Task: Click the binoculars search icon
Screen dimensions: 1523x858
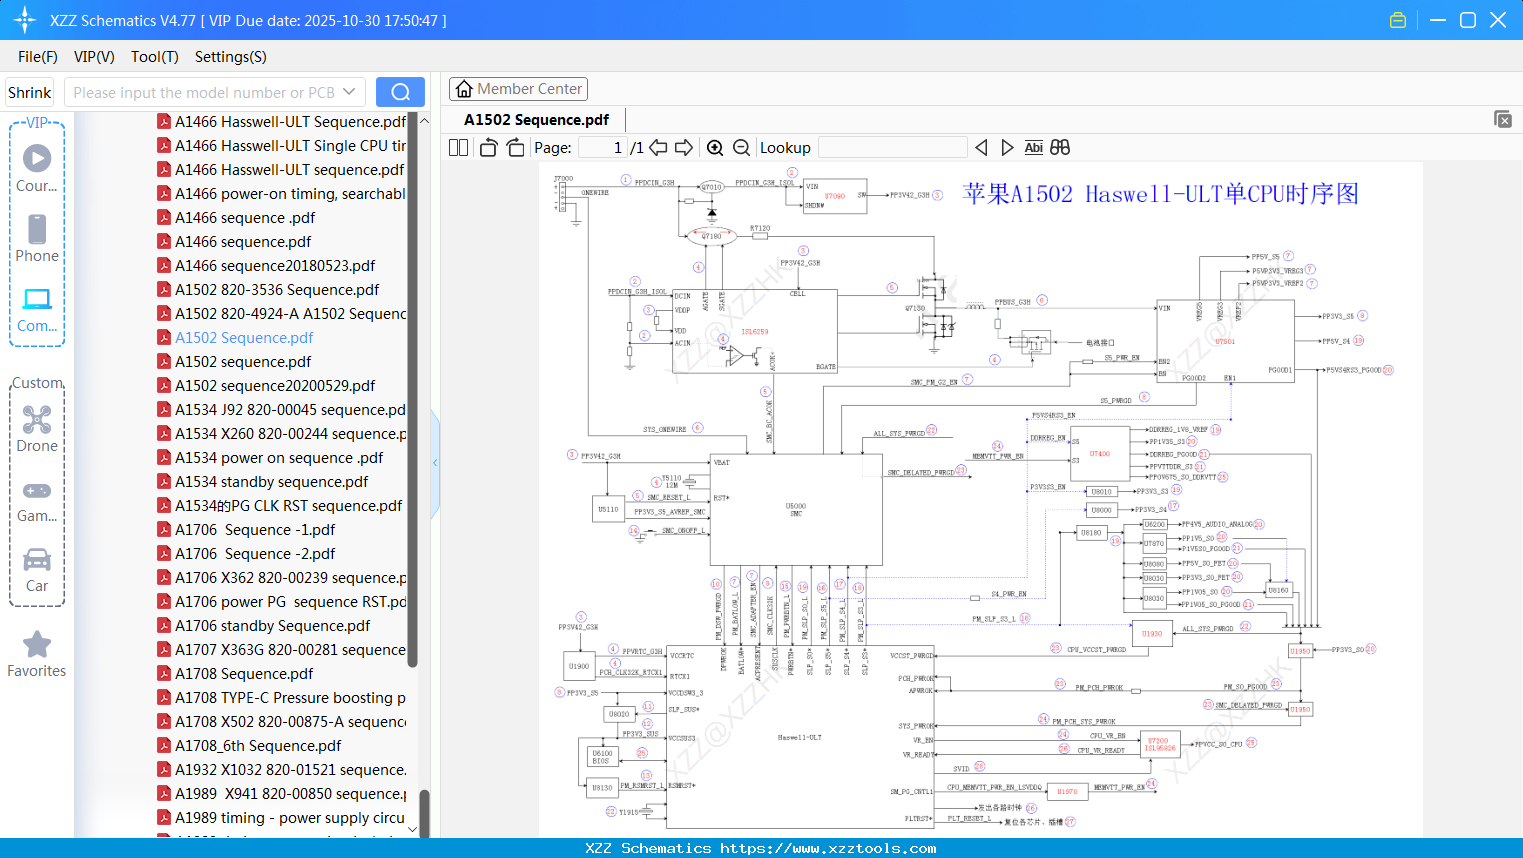Action: [1060, 147]
